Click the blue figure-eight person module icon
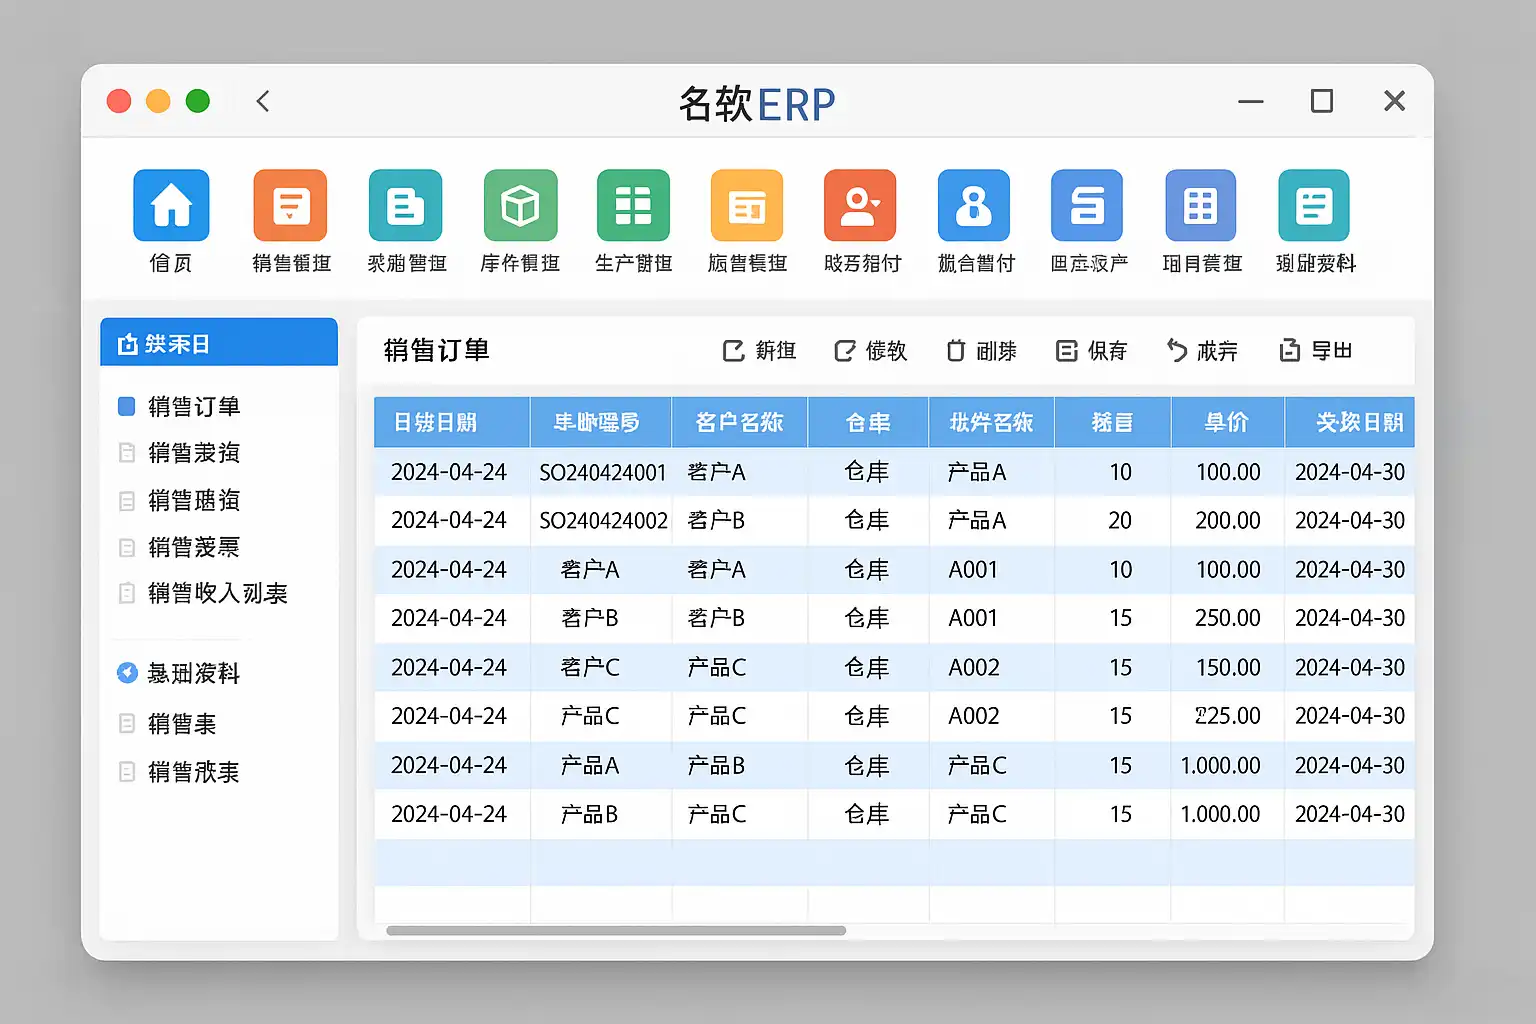The image size is (1536, 1024). [974, 206]
